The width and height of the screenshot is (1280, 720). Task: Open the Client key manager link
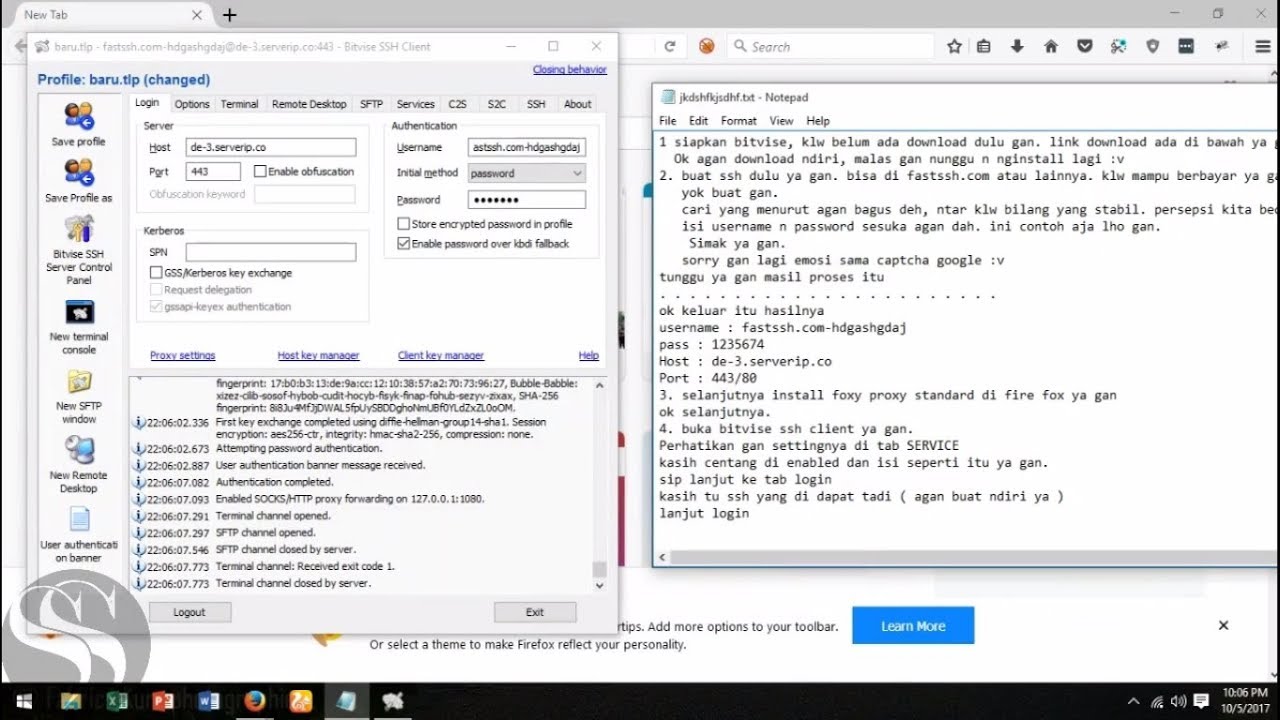click(441, 355)
